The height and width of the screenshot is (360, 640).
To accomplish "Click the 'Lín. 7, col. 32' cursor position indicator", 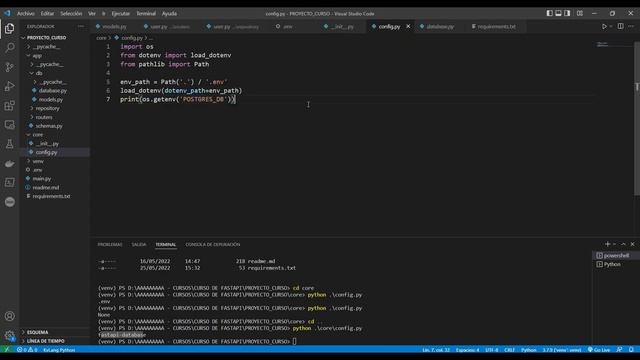I will tap(436, 350).
